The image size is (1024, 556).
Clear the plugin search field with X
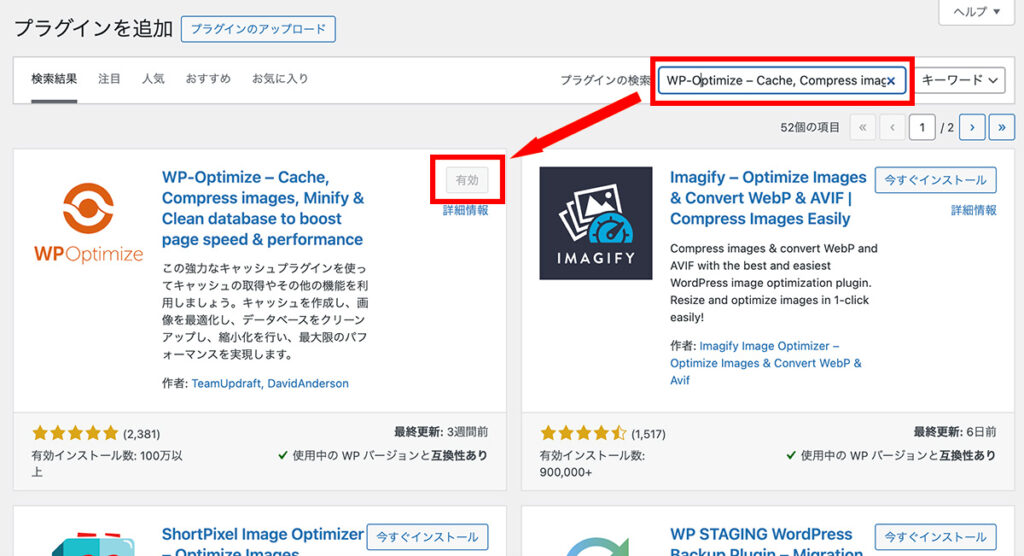click(891, 81)
